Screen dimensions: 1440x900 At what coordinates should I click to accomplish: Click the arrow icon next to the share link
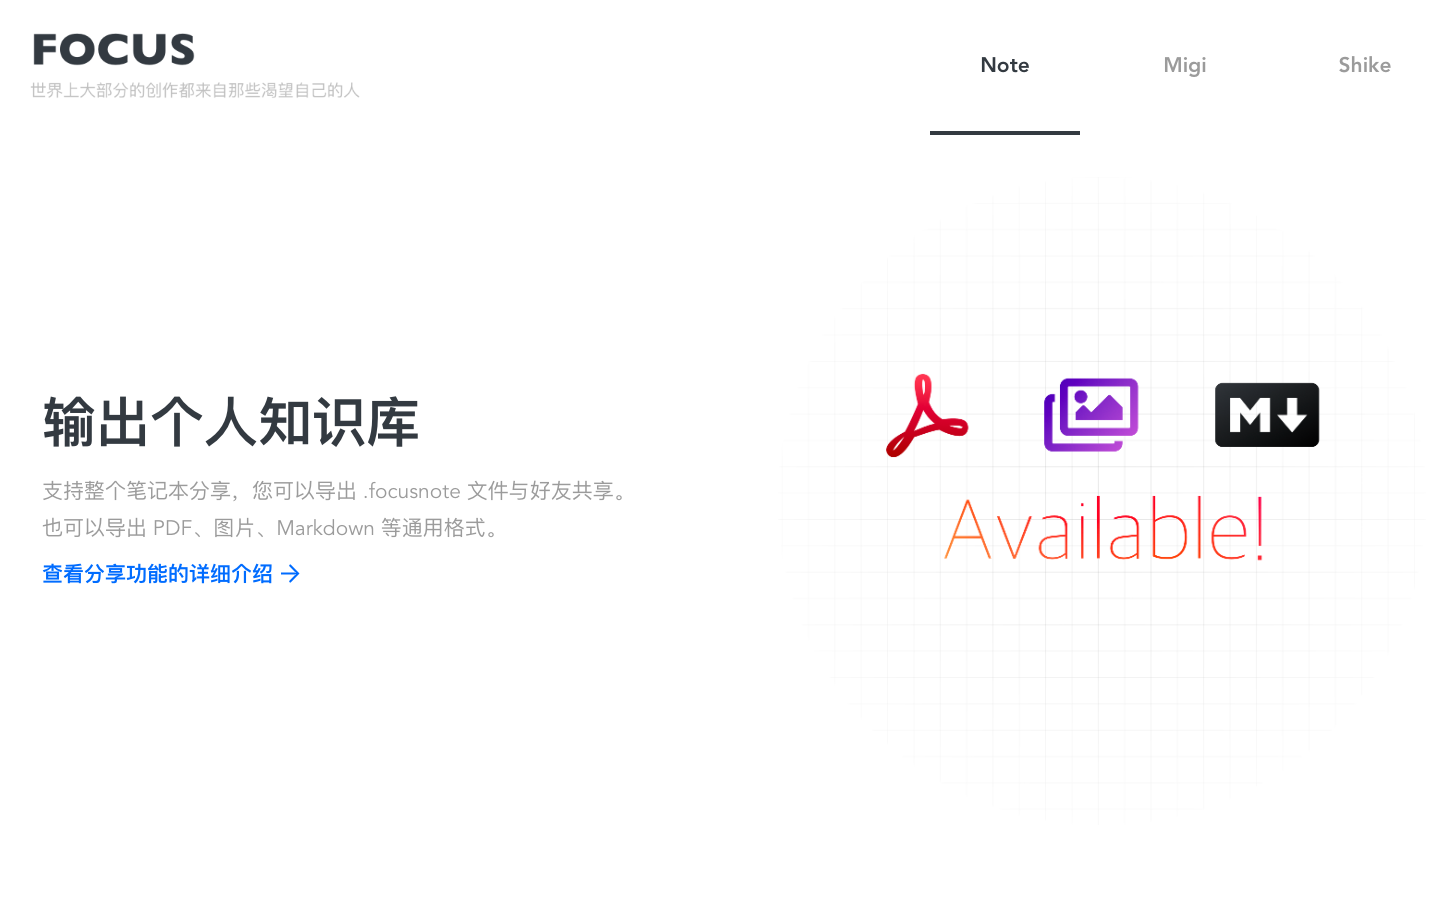(291, 574)
